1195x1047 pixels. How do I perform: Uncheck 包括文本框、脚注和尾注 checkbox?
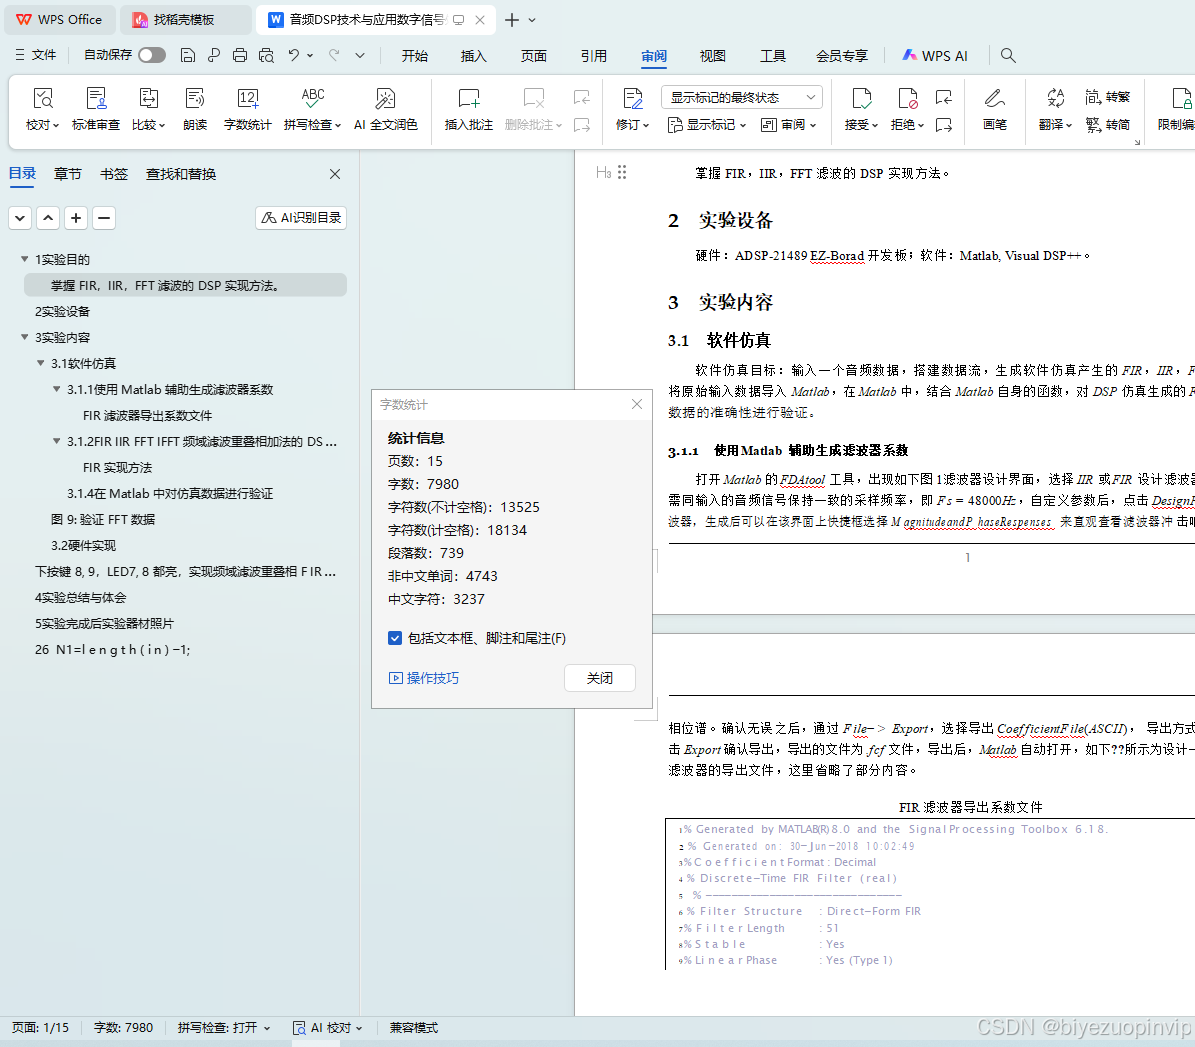(x=395, y=638)
